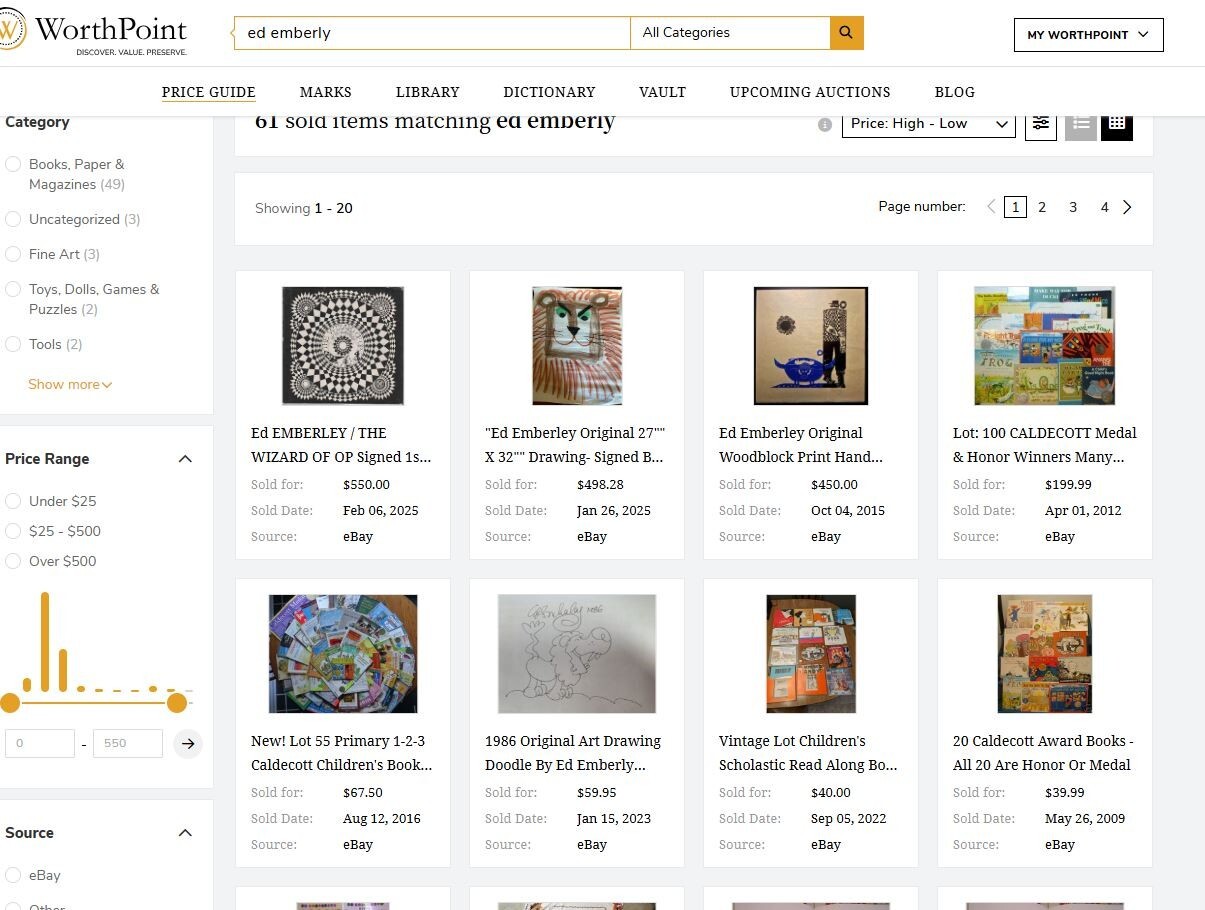Open Vintage Lot Children's Scholastic listing title
The height and width of the screenshot is (910, 1205).
(x=808, y=753)
